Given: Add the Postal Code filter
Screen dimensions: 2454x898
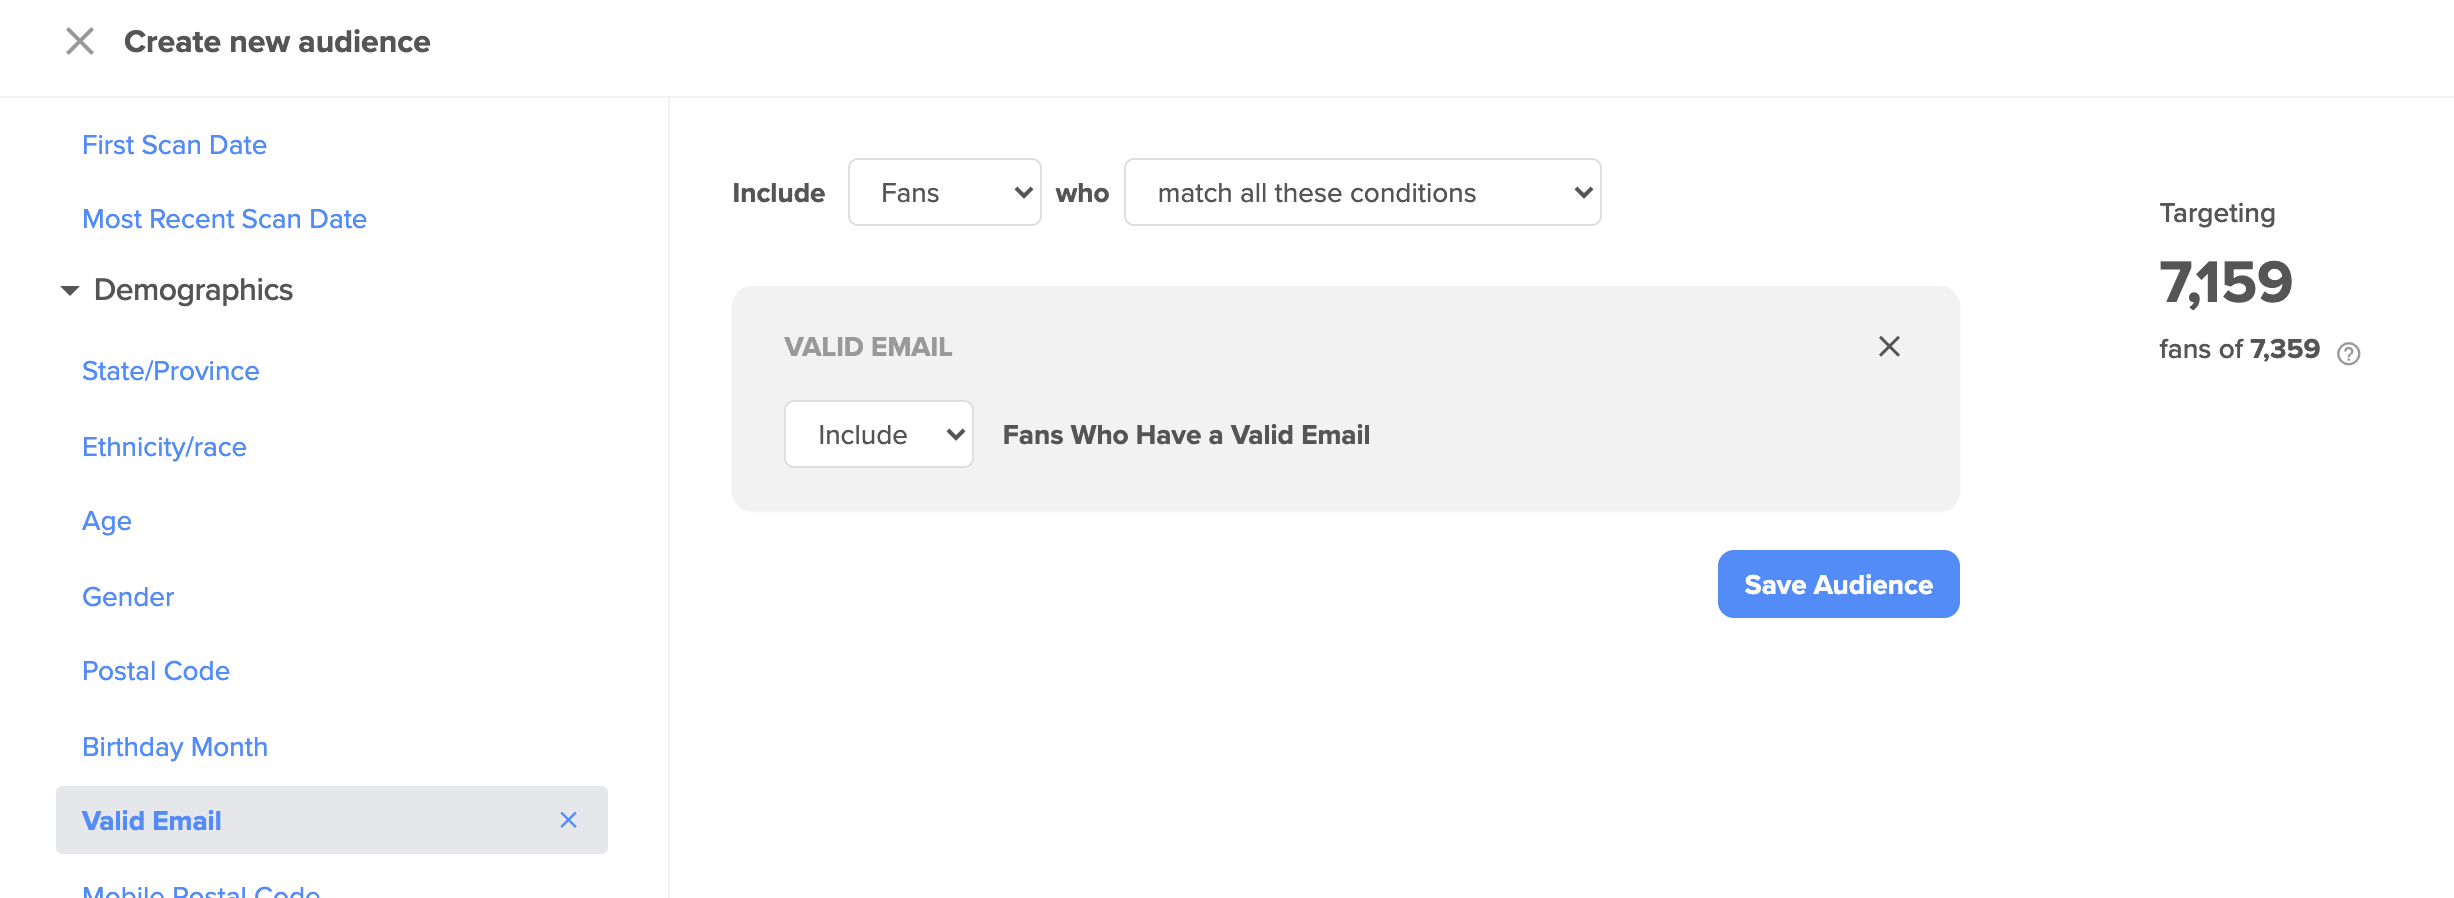Looking at the screenshot, I should [156, 671].
